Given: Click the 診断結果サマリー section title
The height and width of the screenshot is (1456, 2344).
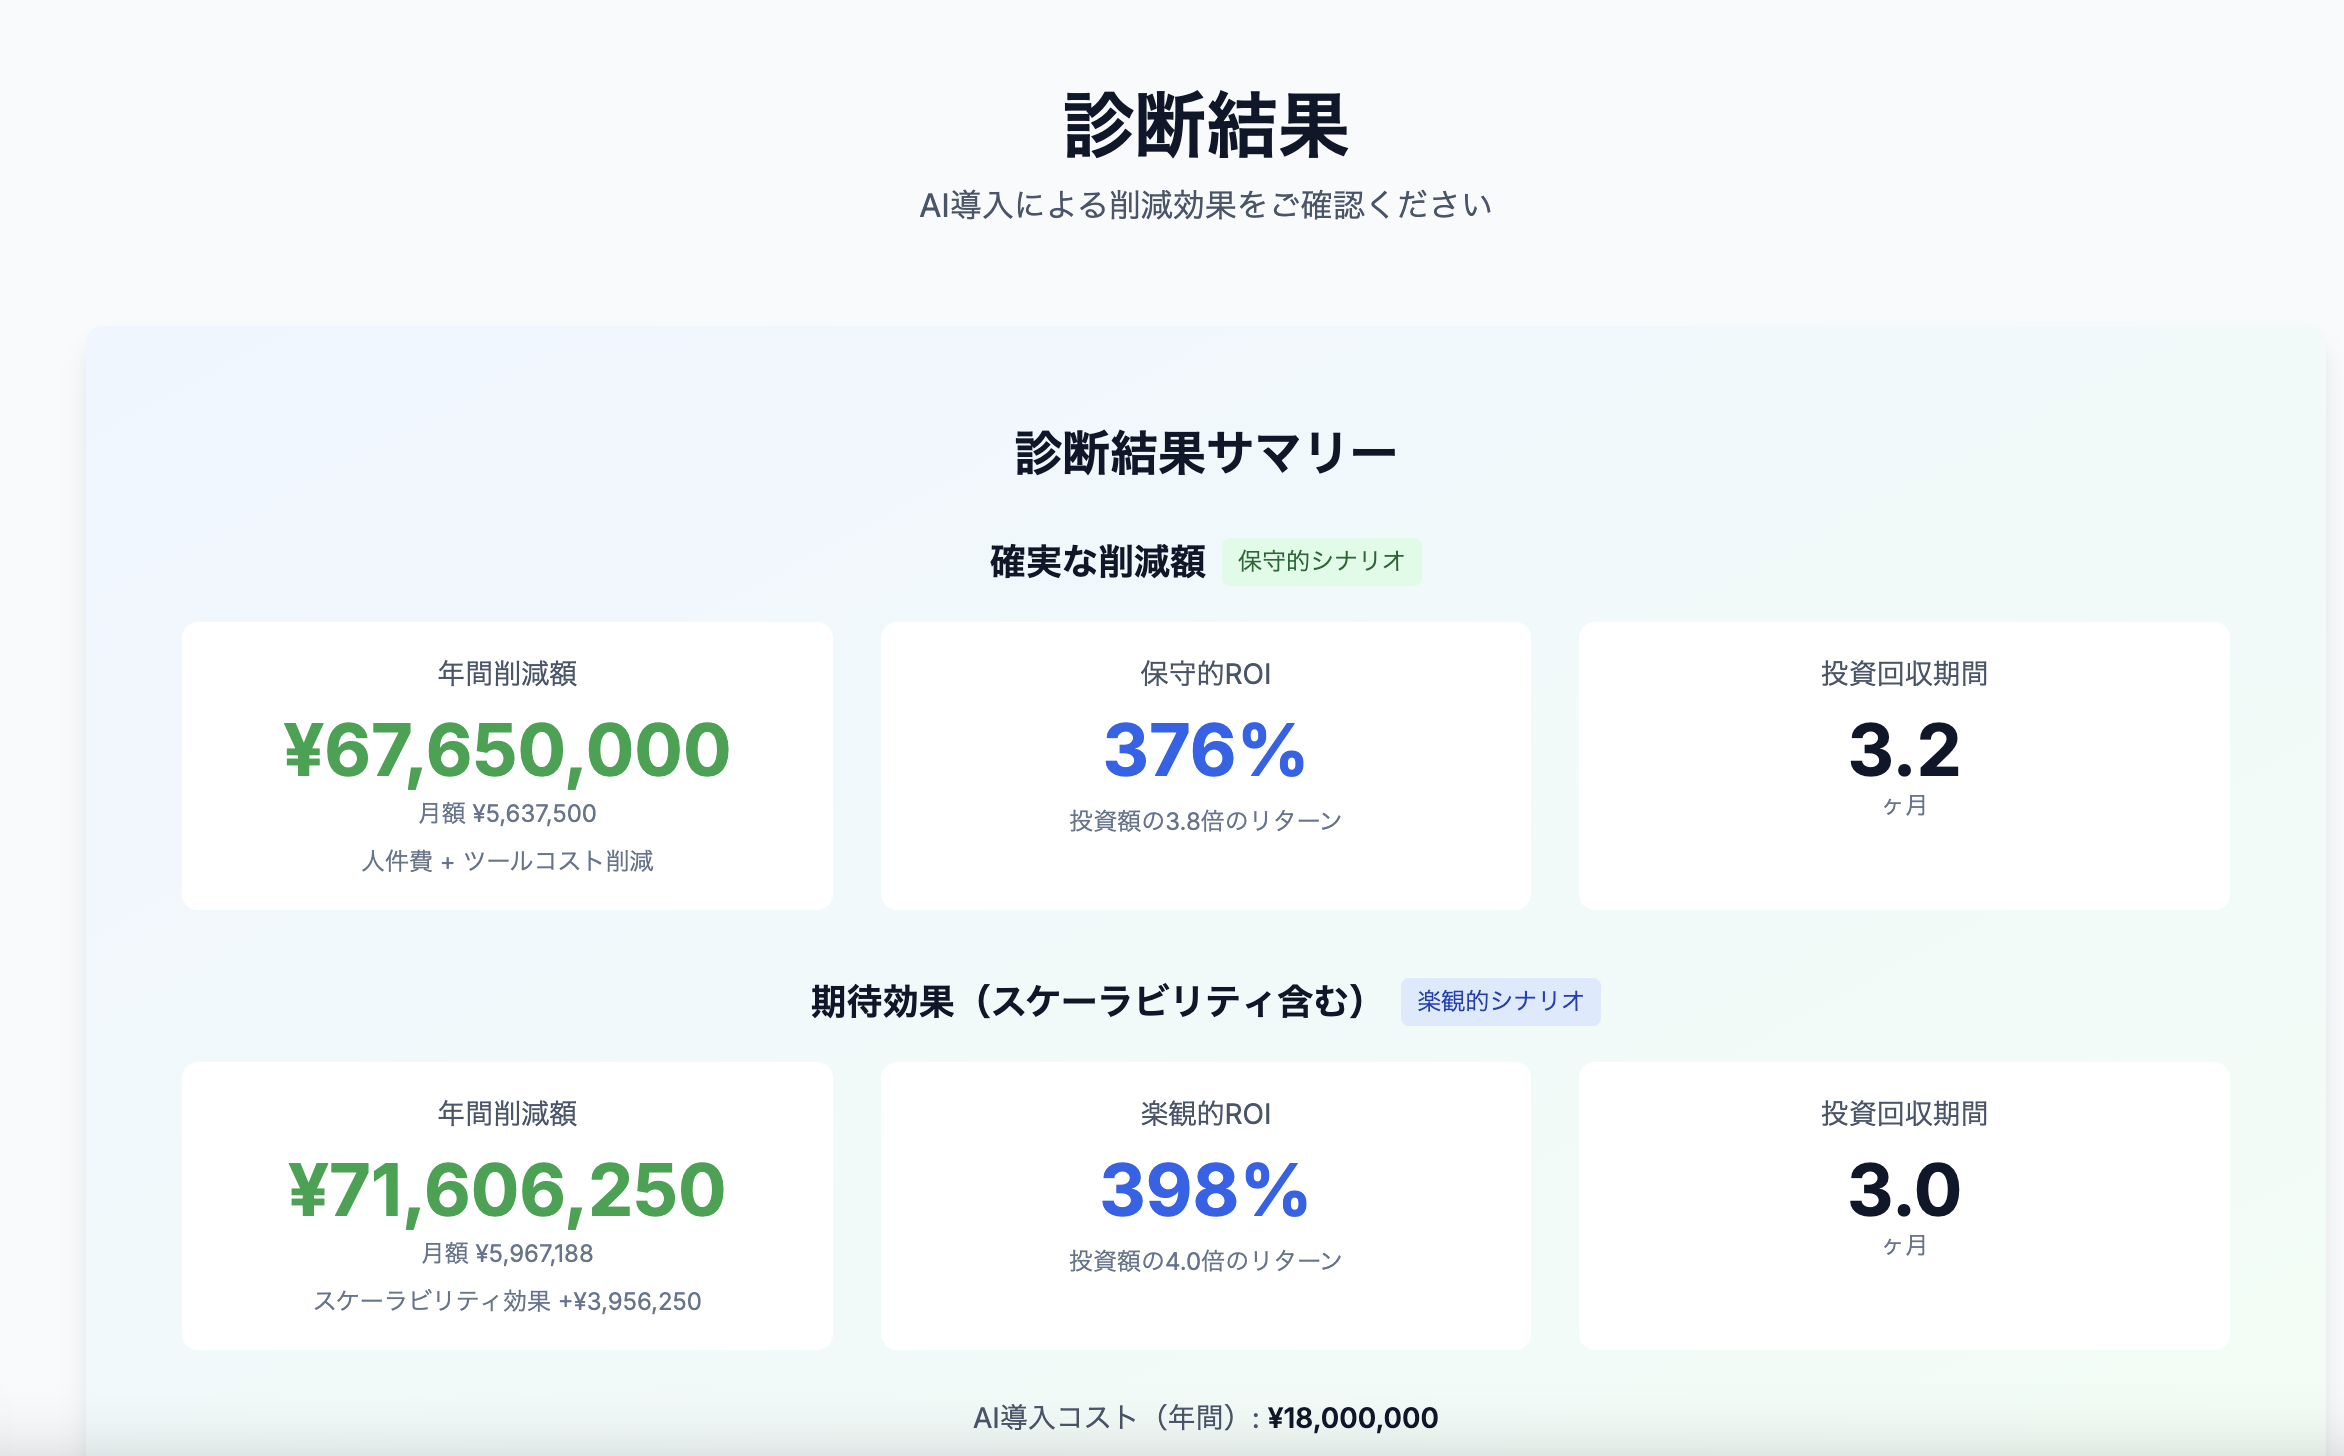Looking at the screenshot, I should (1205, 452).
